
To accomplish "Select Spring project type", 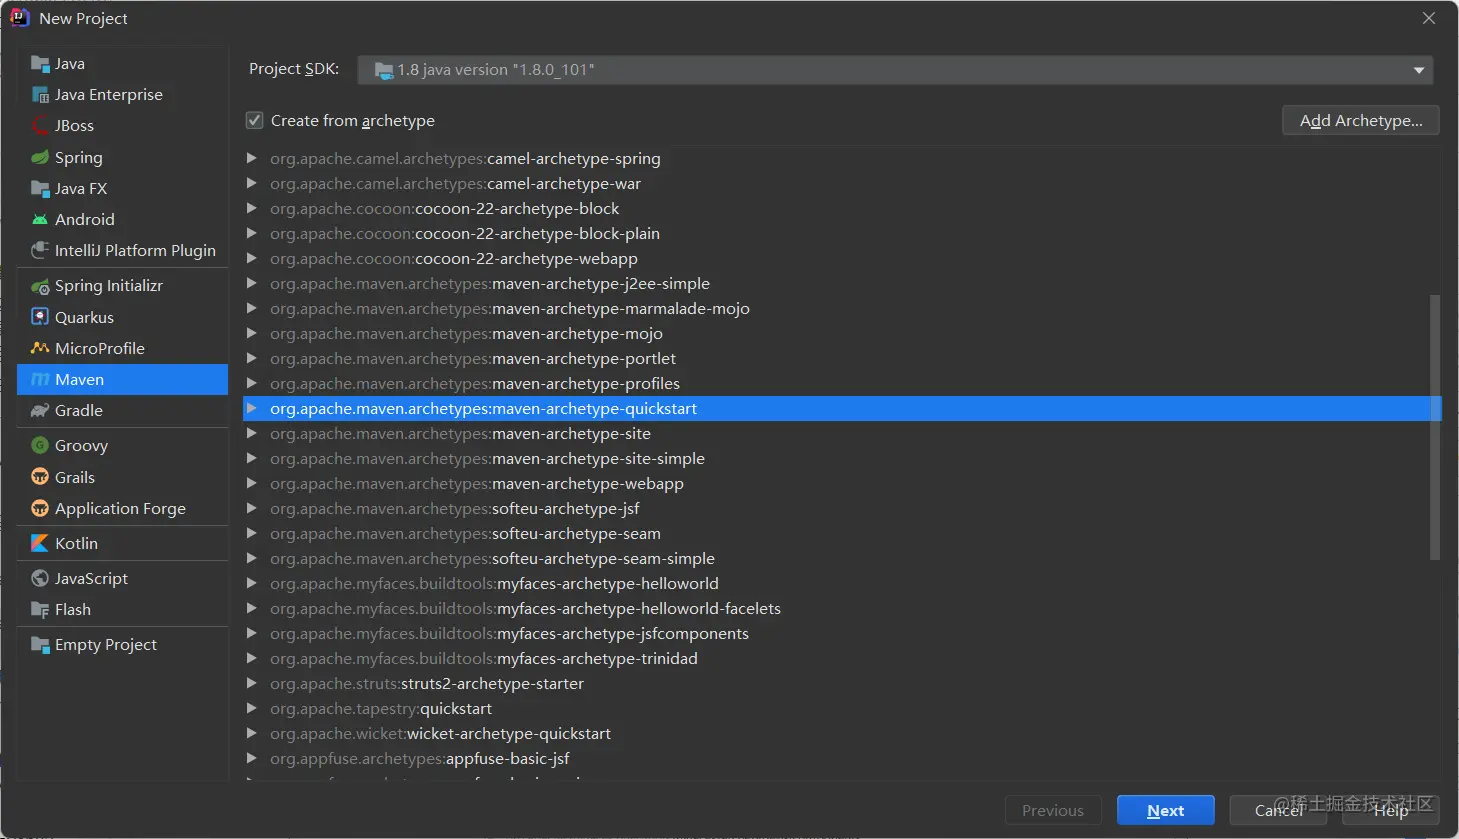I will (x=122, y=158).
